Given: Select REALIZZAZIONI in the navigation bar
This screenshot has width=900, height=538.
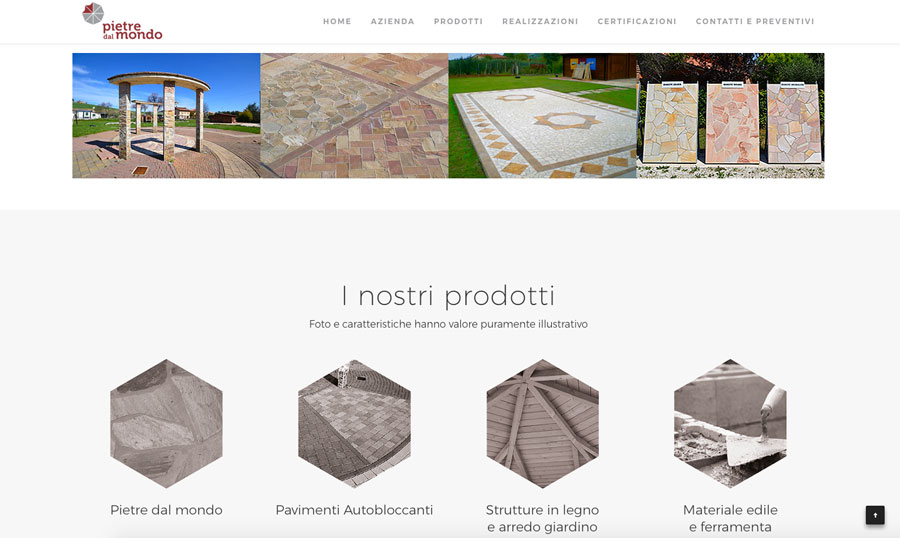Looking at the screenshot, I should tap(540, 21).
